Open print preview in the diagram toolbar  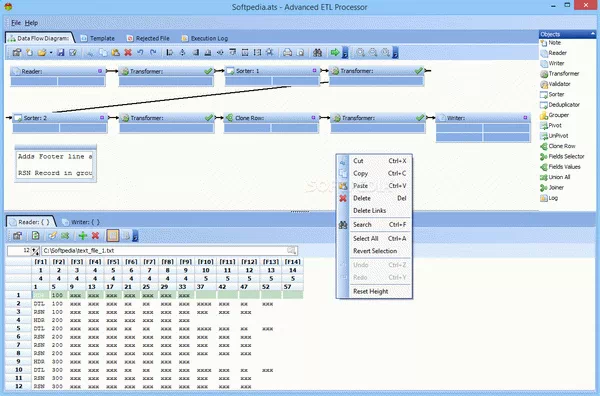click(x=300, y=52)
